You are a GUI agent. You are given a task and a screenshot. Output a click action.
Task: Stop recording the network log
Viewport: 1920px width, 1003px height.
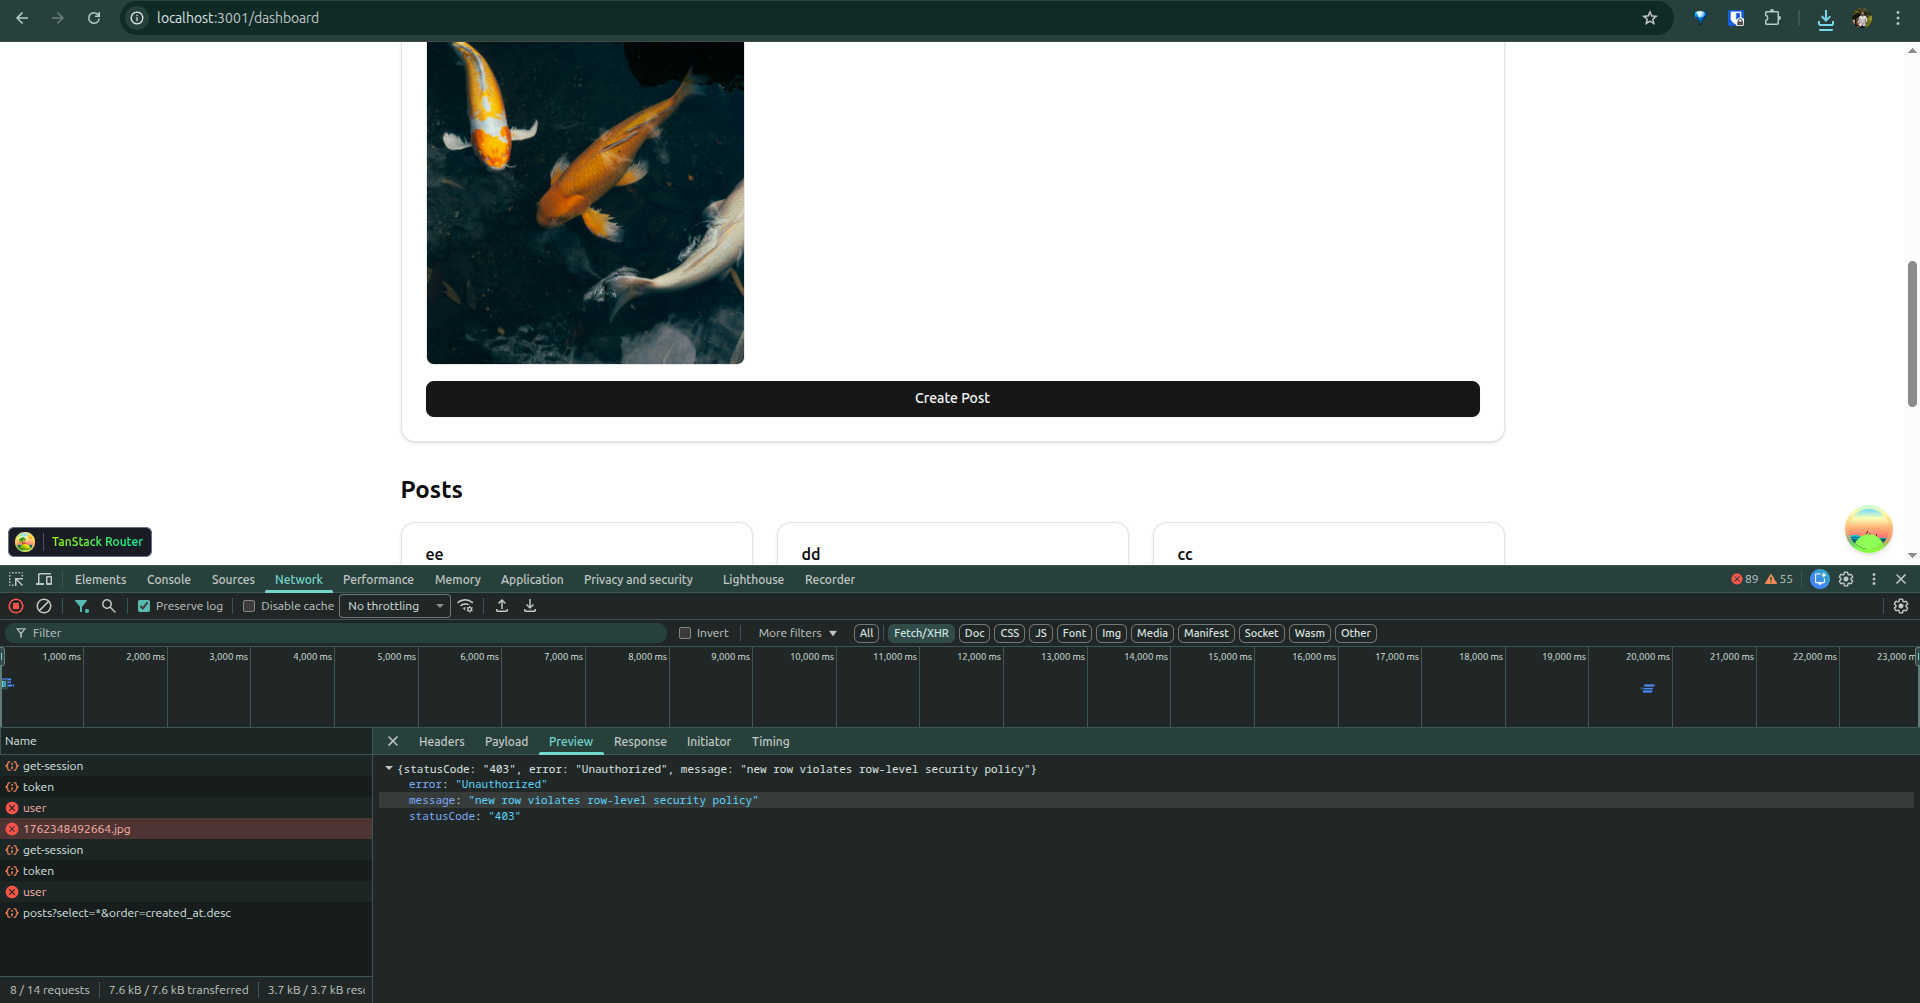[x=16, y=606]
